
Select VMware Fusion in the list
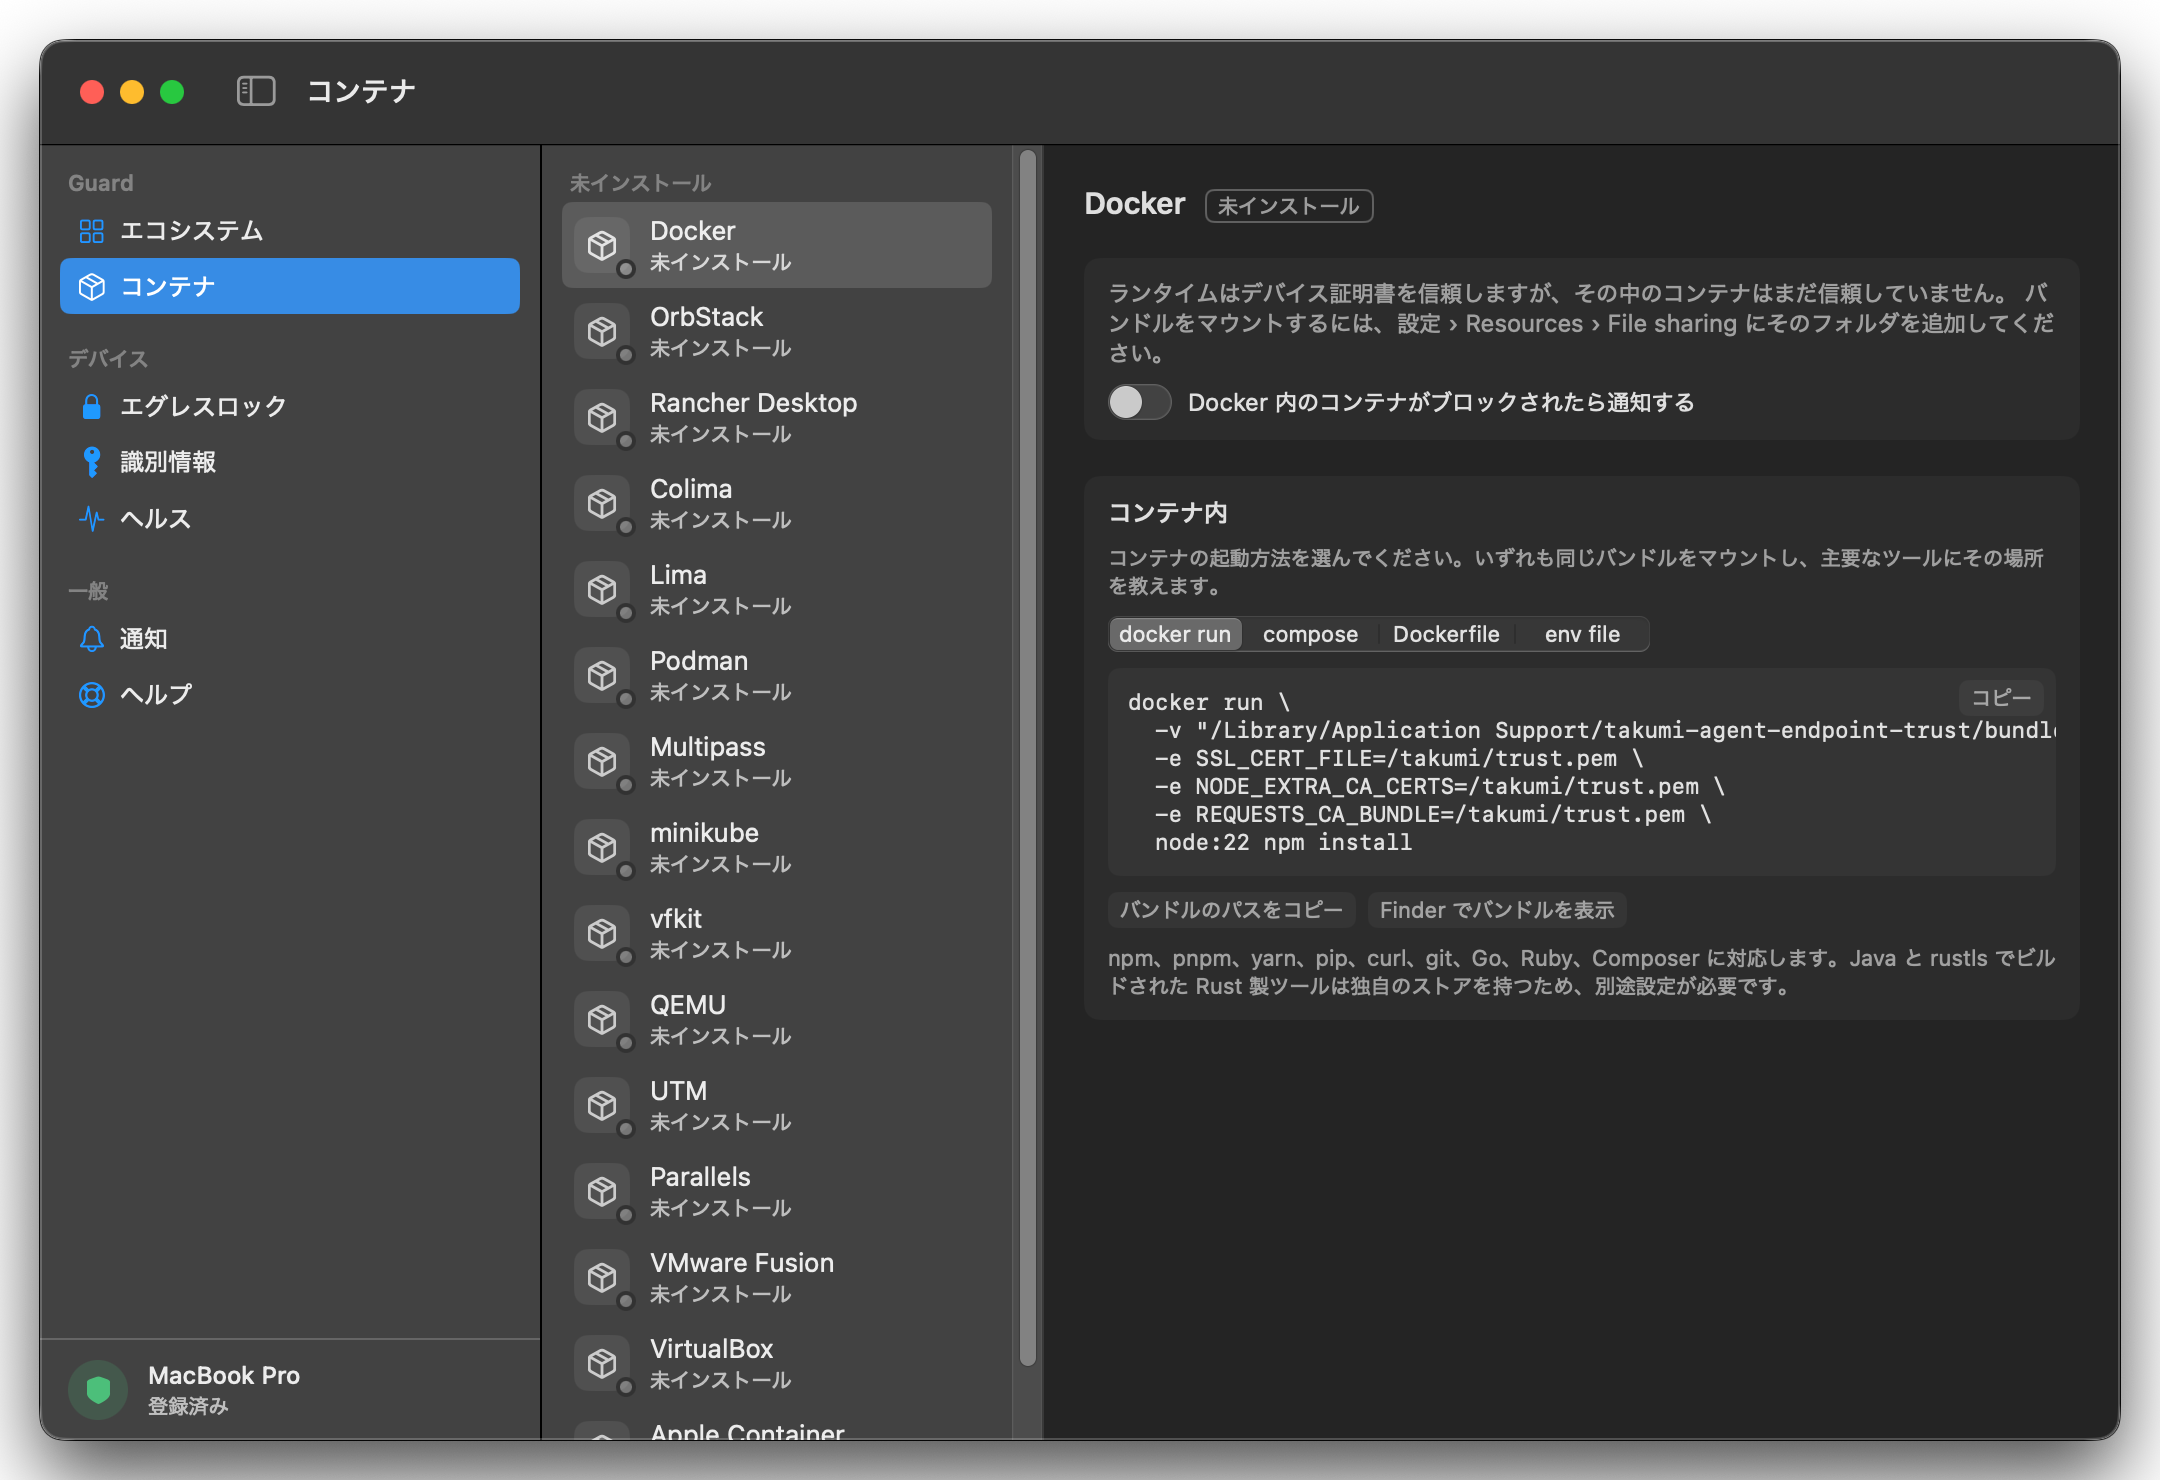point(777,1277)
